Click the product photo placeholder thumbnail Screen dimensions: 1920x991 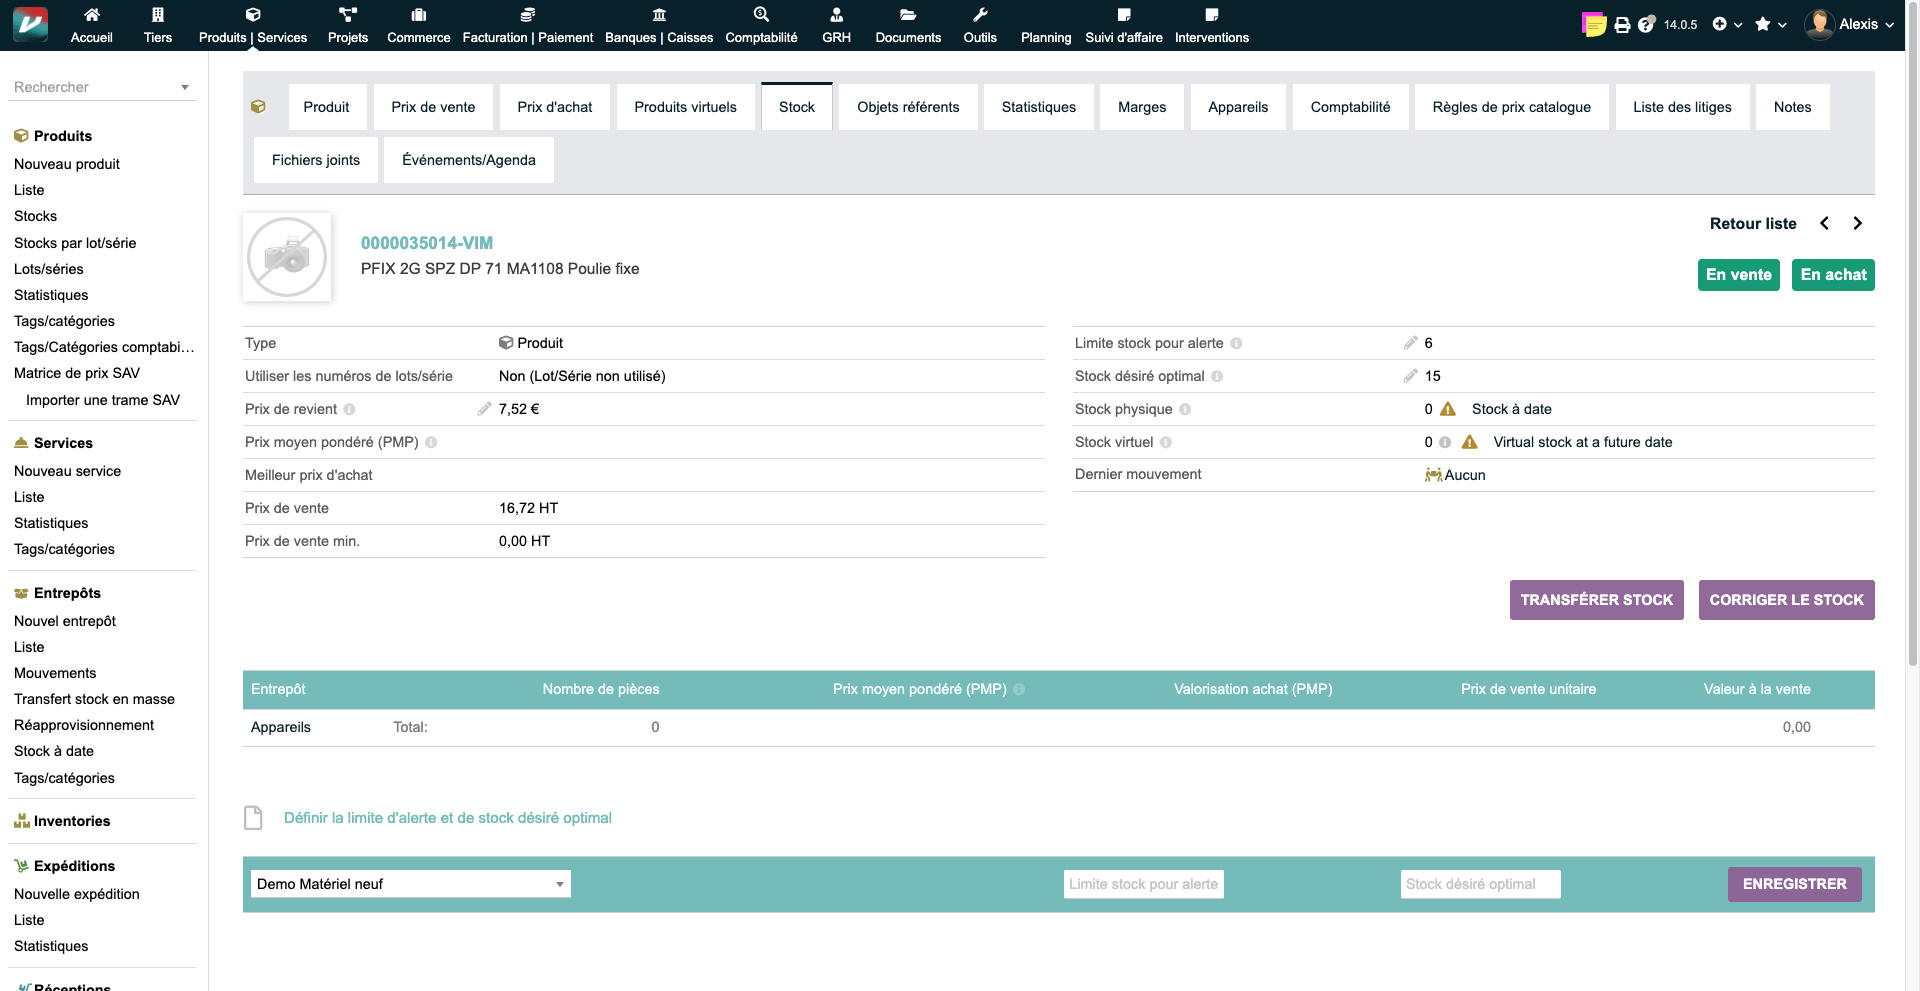click(287, 257)
